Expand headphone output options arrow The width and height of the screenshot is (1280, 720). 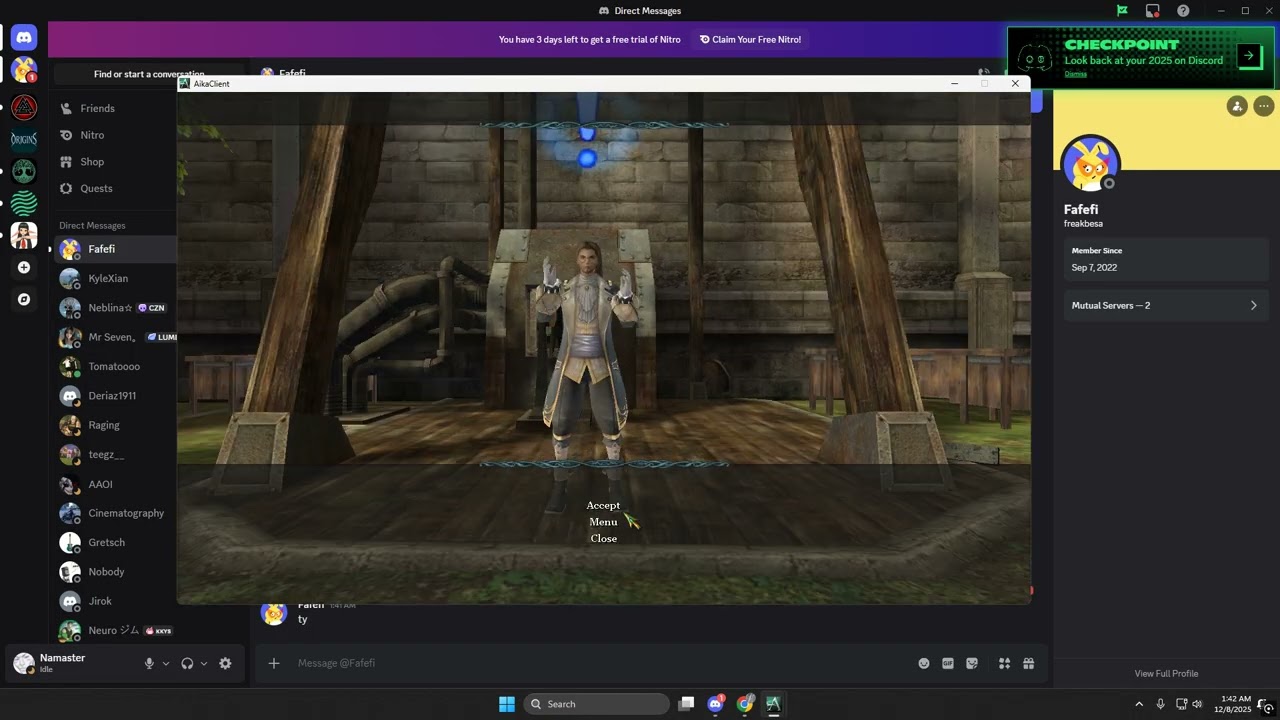[x=204, y=663]
